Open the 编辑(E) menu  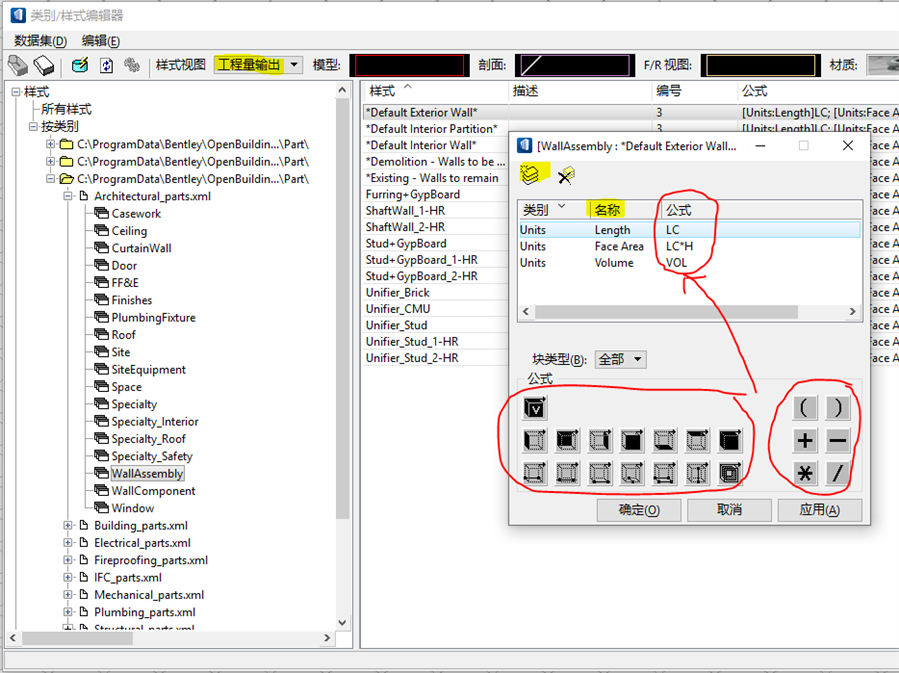[x=100, y=41]
